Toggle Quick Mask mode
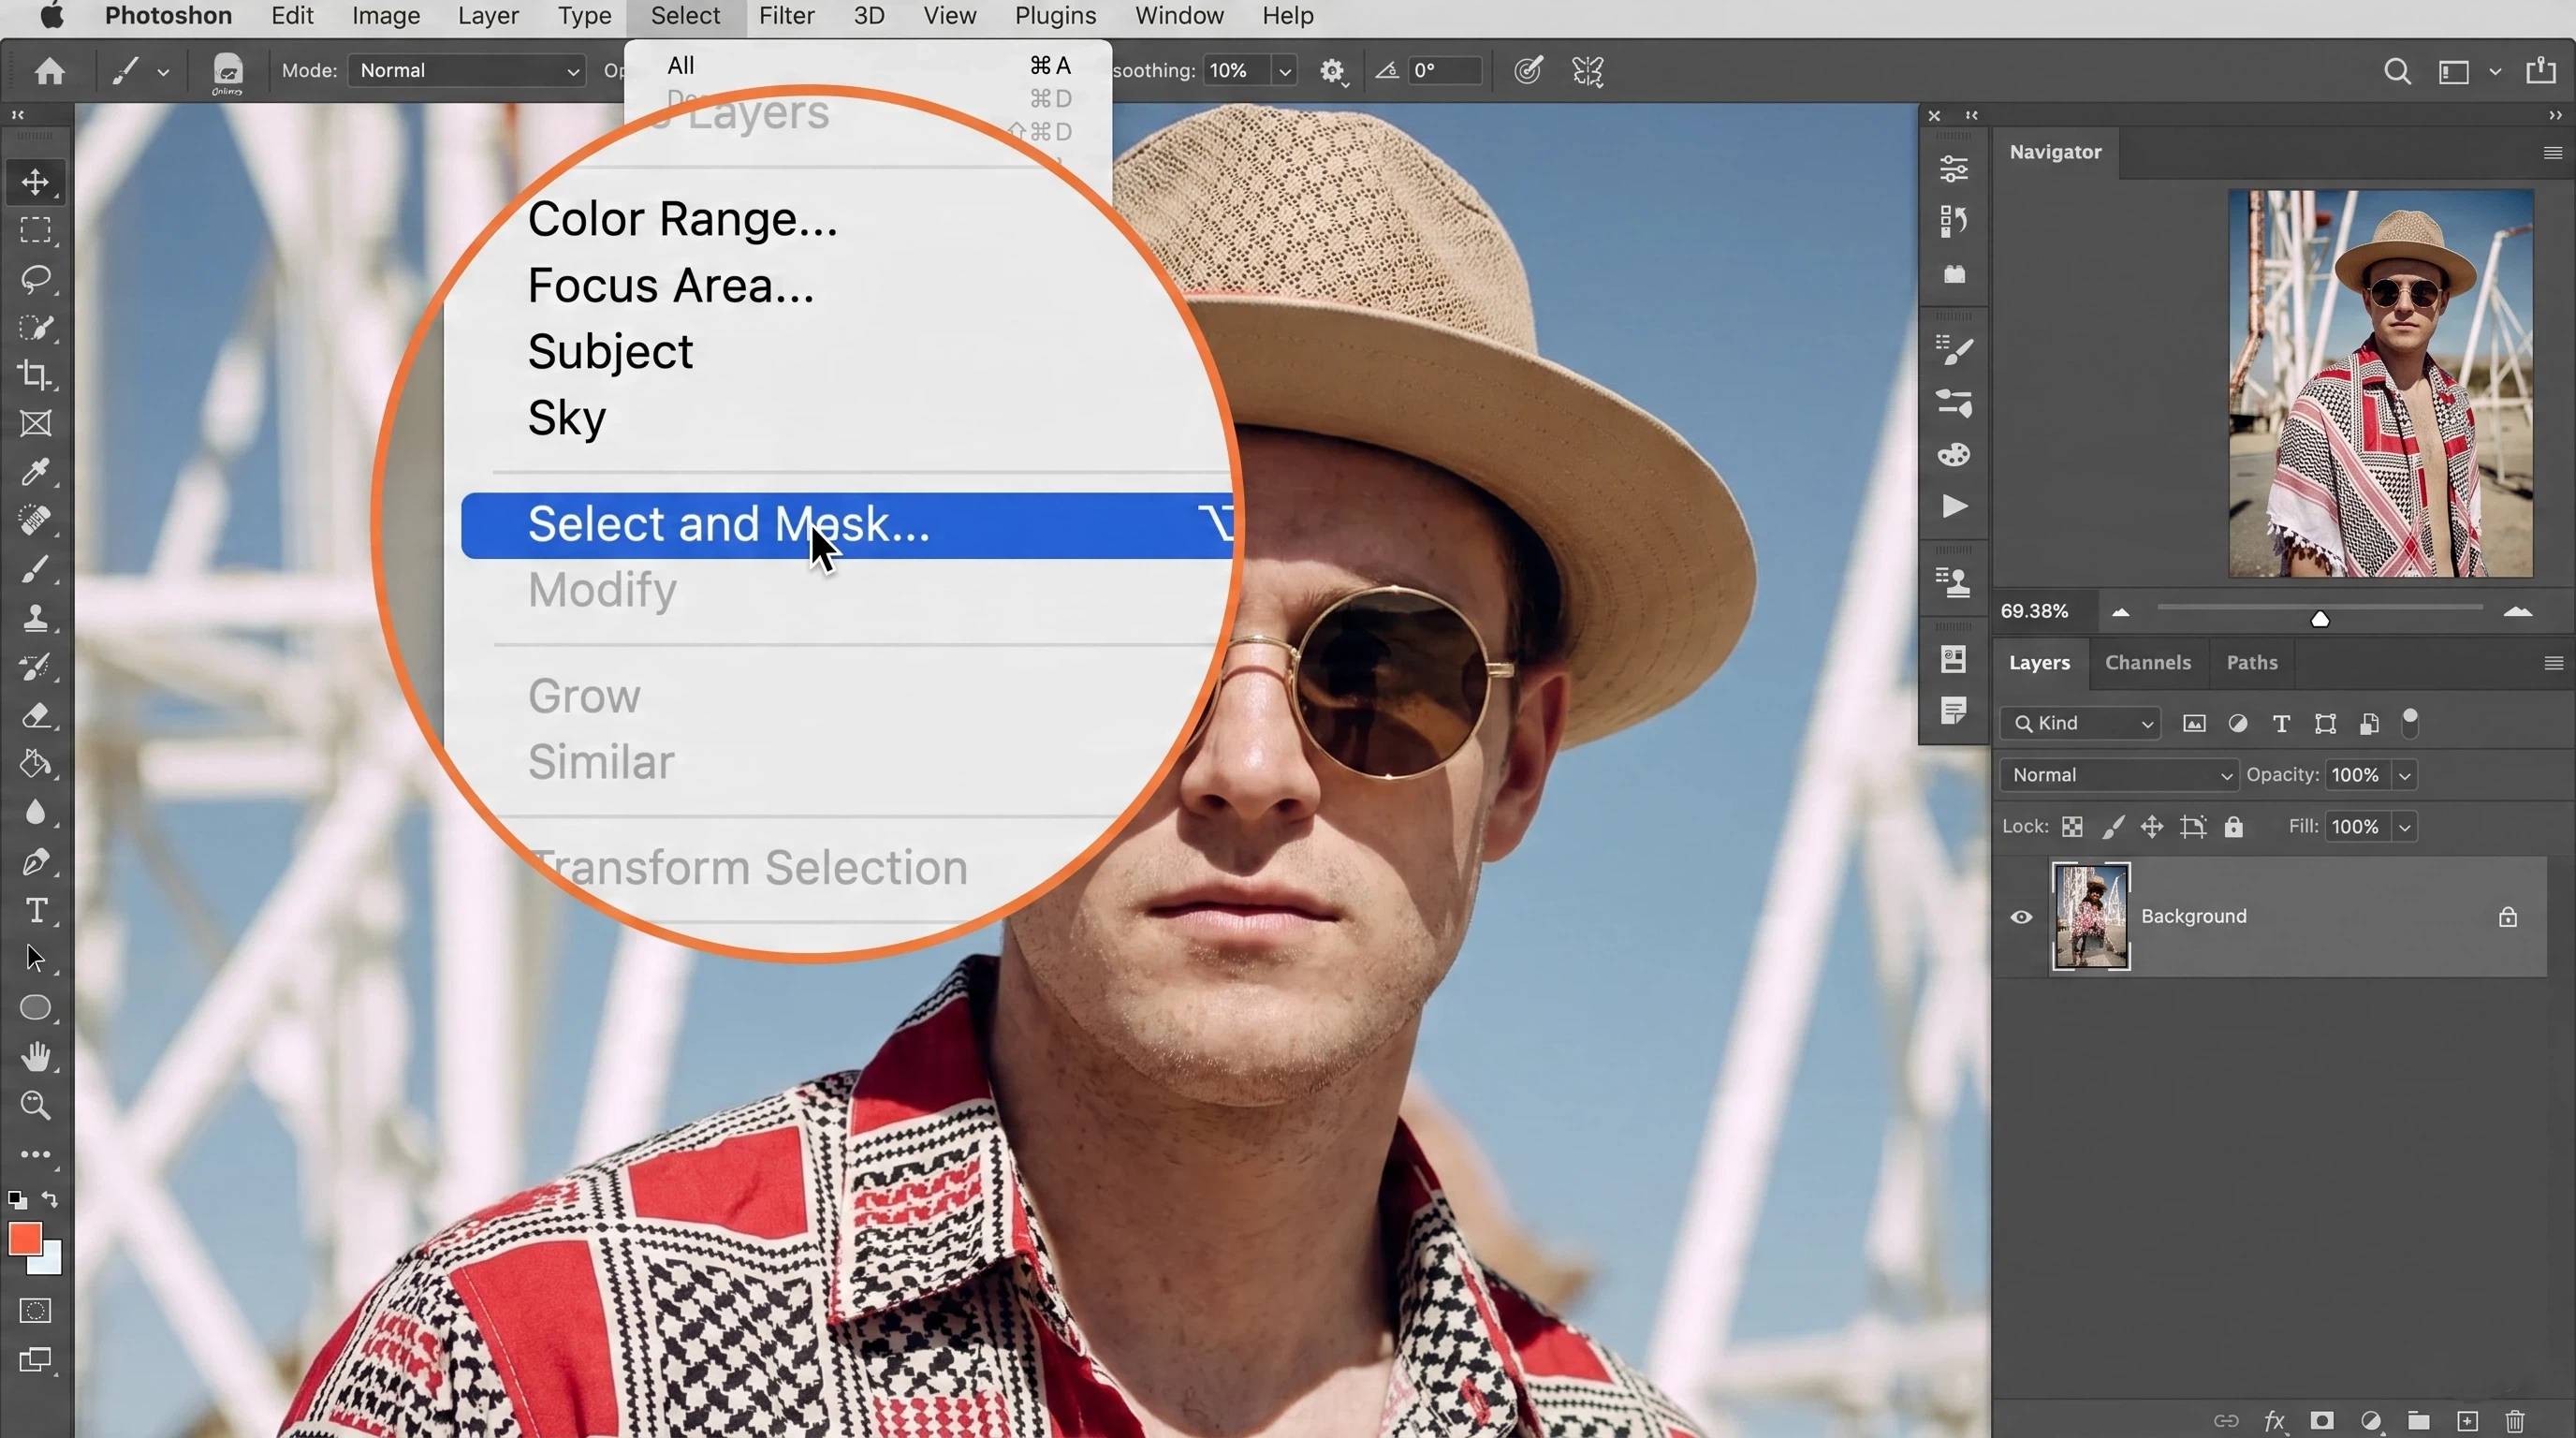The height and width of the screenshot is (1438, 2576). (x=36, y=1311)
